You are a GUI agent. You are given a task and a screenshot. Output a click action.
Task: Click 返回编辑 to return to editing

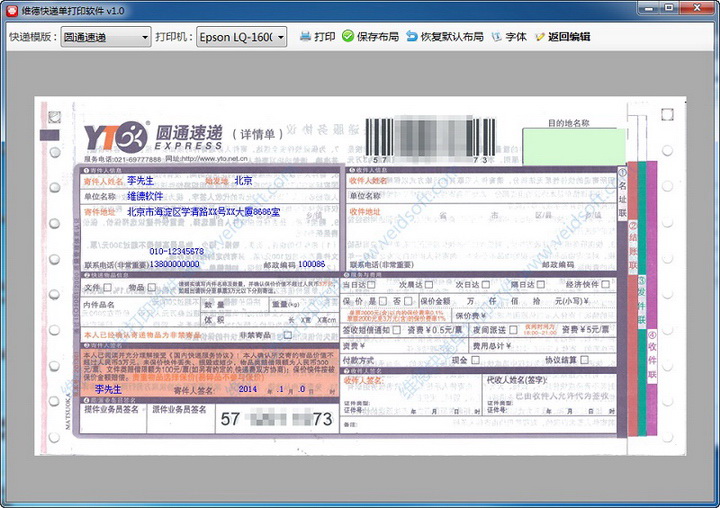pyautogui.click(x=569, y=37)
